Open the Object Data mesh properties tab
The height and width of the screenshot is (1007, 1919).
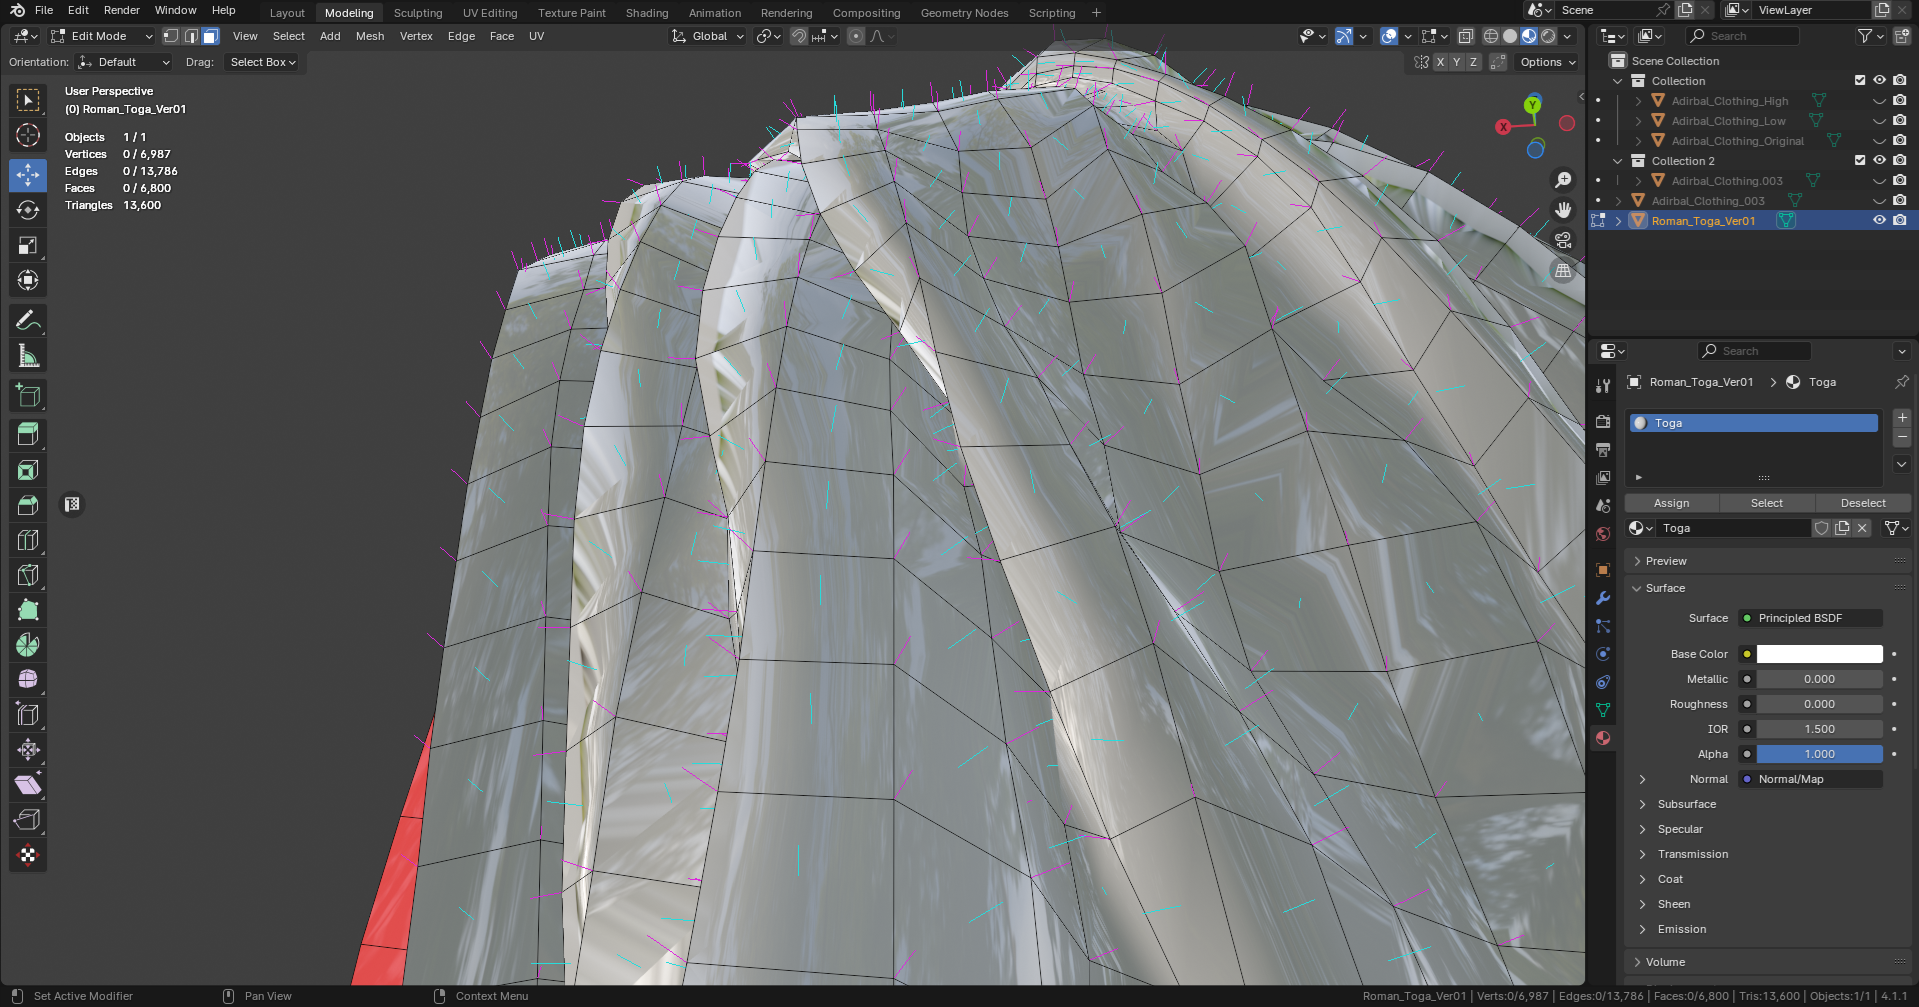(1603, 710)
